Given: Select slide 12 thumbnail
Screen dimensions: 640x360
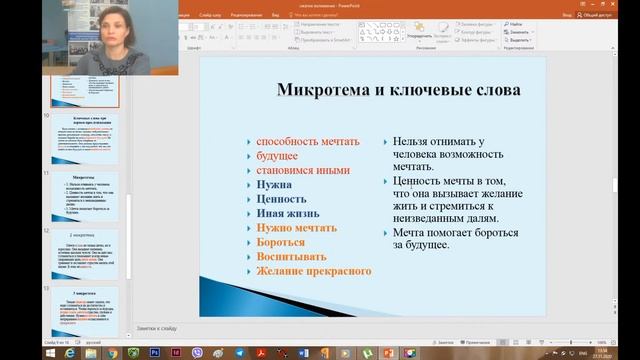Looking at the screenshot, I should pos(85,254).
